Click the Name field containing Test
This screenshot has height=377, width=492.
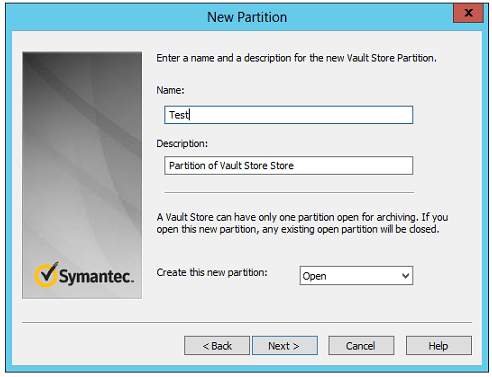[288, 115]
